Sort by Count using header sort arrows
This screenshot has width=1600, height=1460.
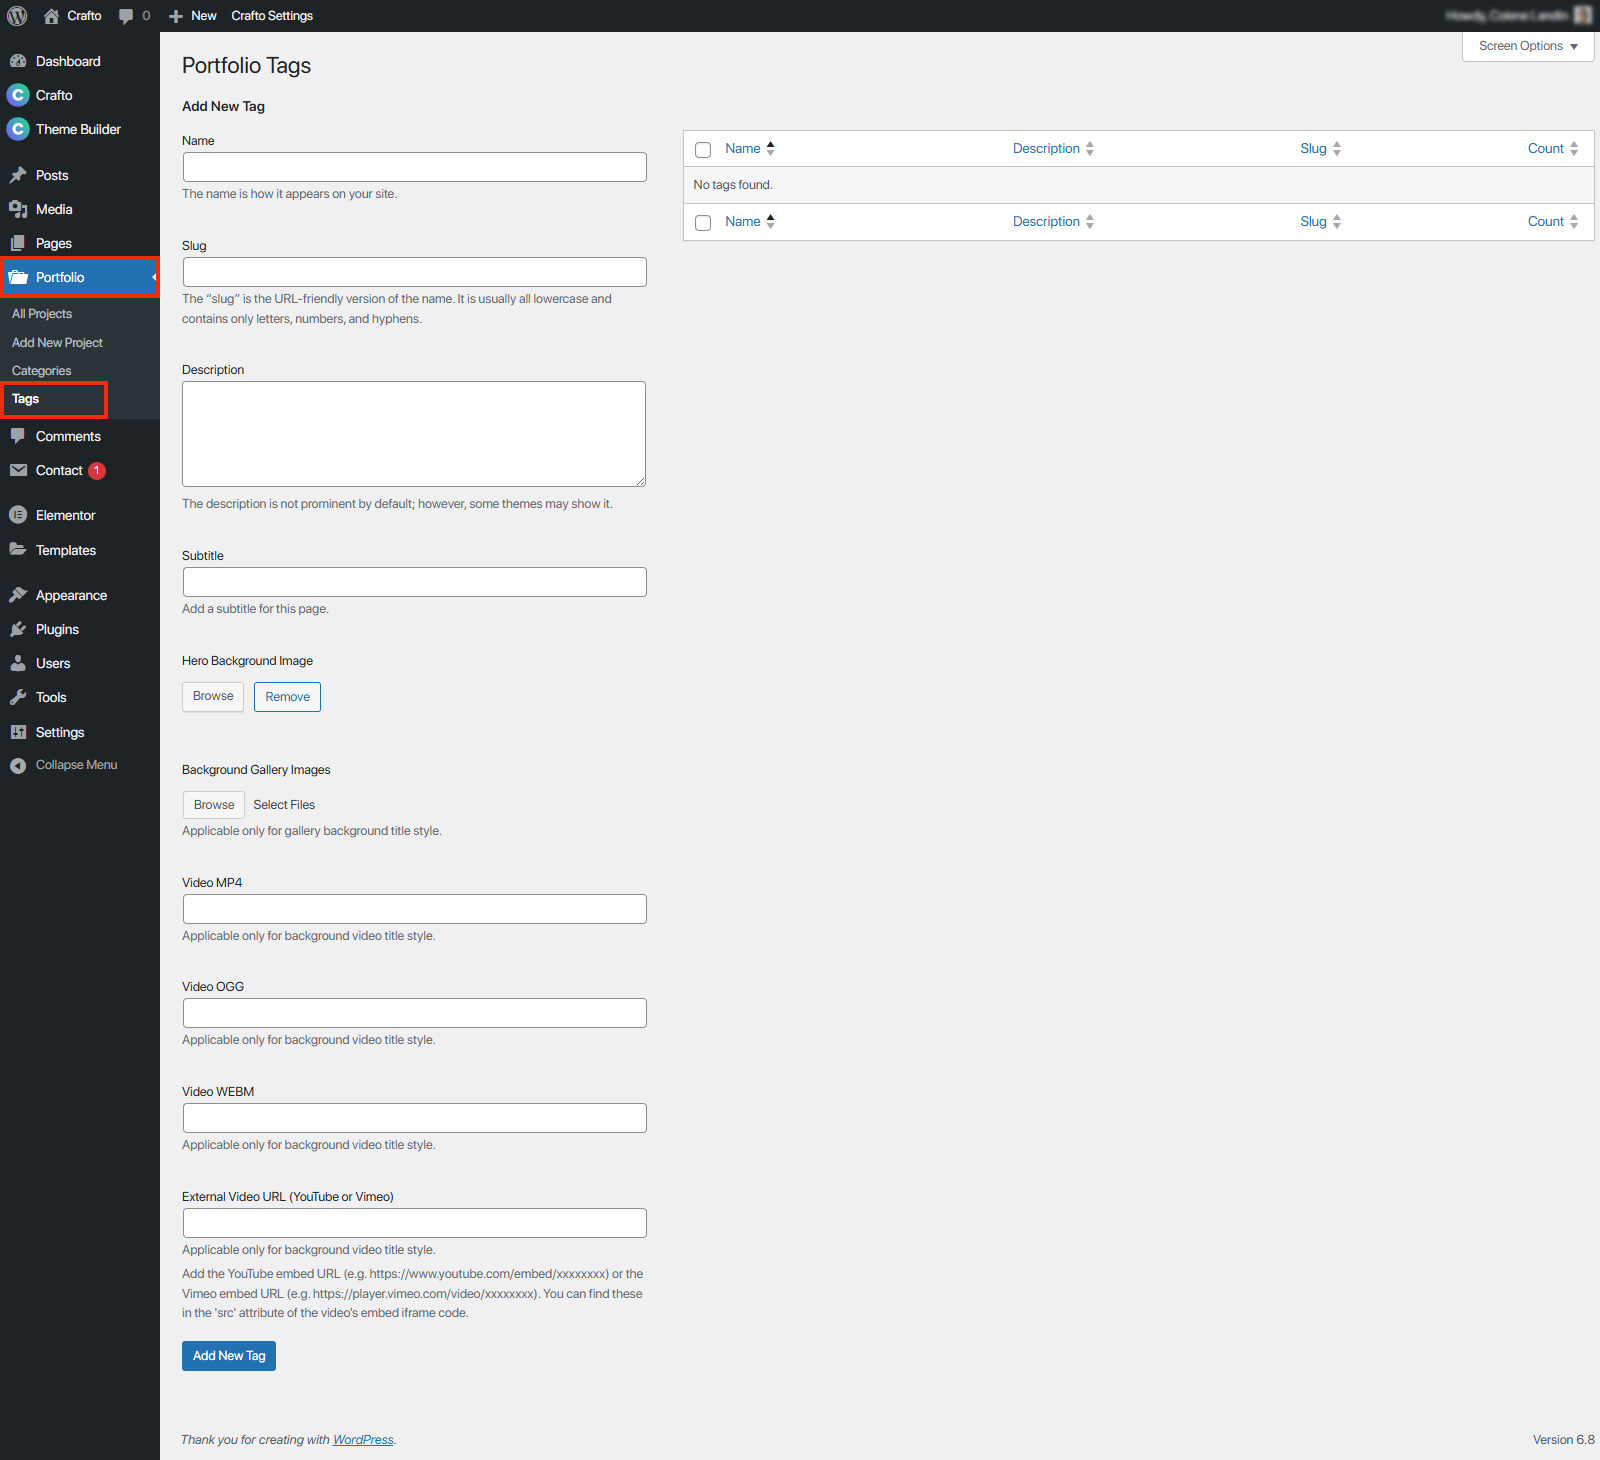tap(1574, 148)
